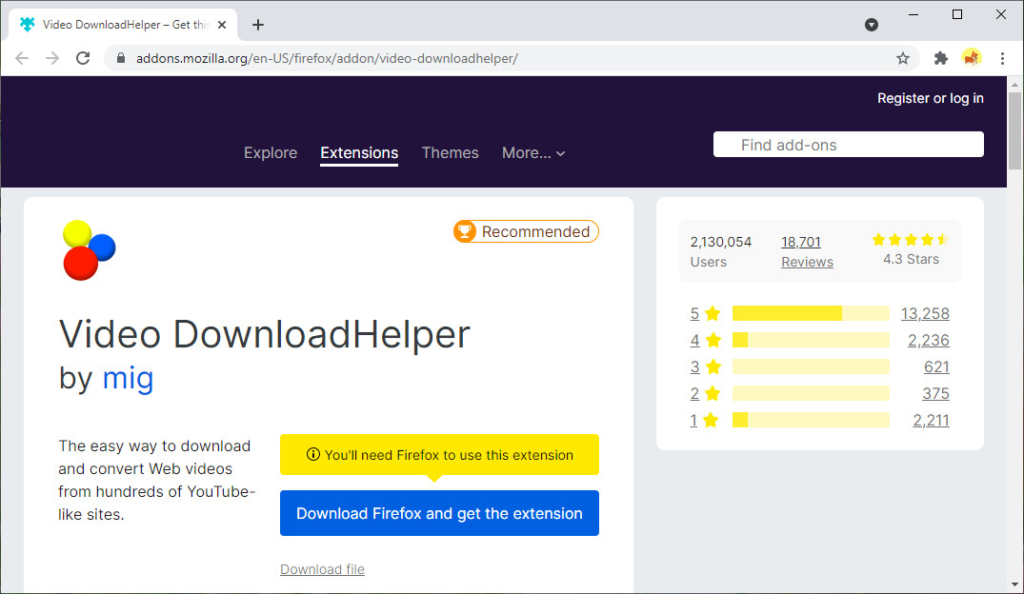Open the 375 two-star reviews count
This screenshot has width=1024, height=594.
pos(936,394)
